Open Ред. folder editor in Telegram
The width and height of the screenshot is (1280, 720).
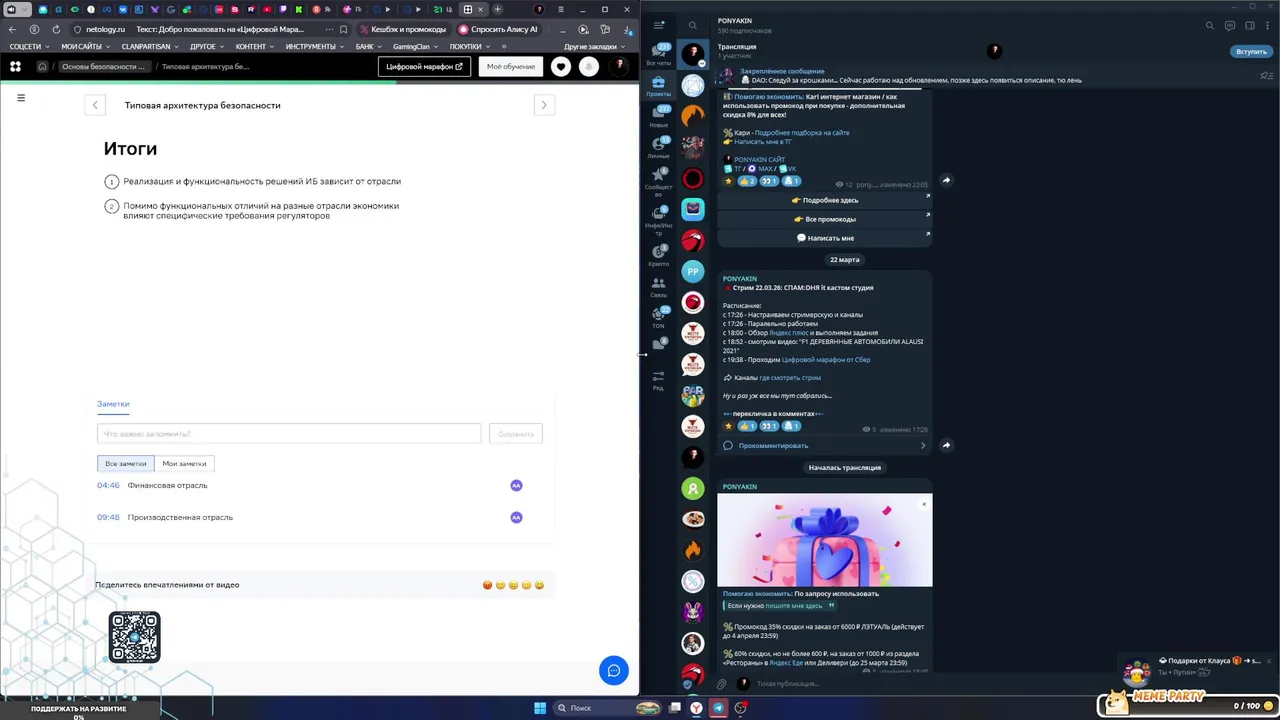coord(658,379)
